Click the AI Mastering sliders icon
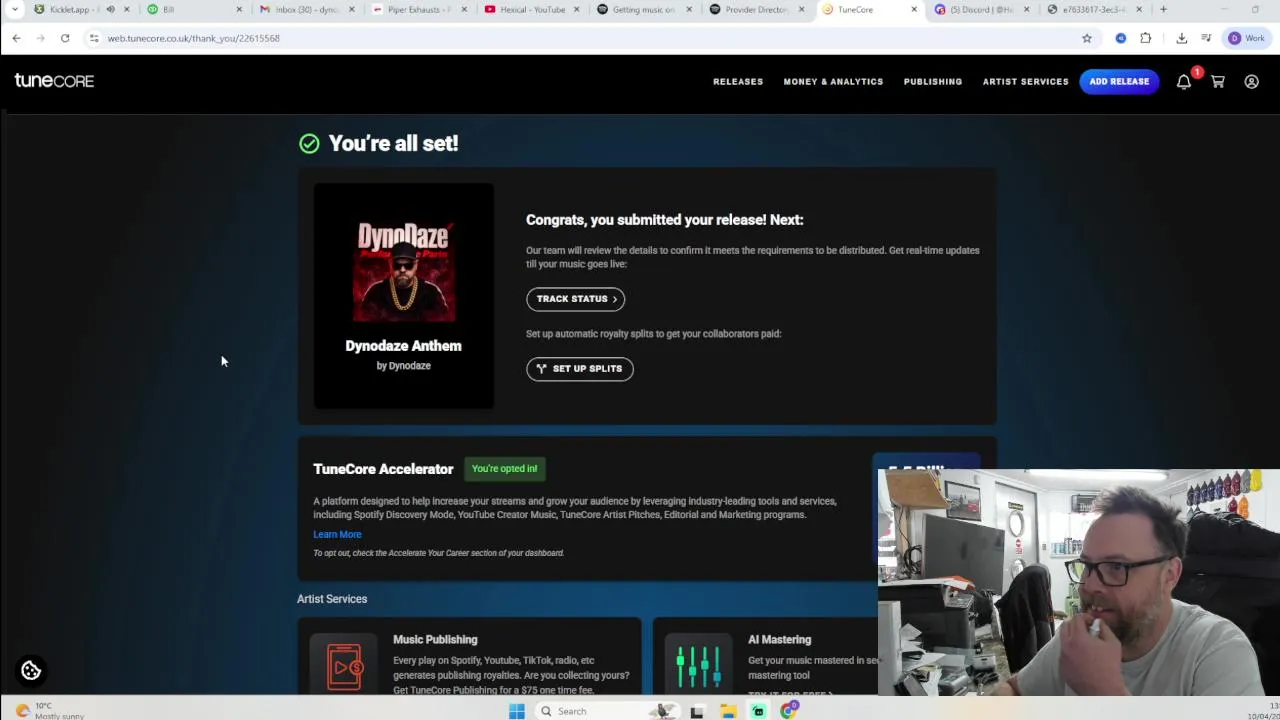Screen dimensions: 1280x720 (698, 666)
